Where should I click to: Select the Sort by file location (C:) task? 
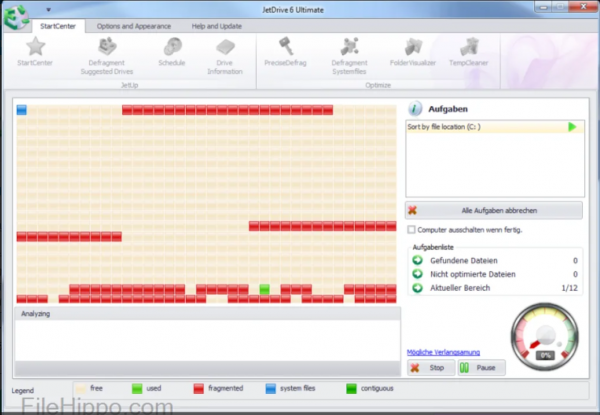click(495, 127)
